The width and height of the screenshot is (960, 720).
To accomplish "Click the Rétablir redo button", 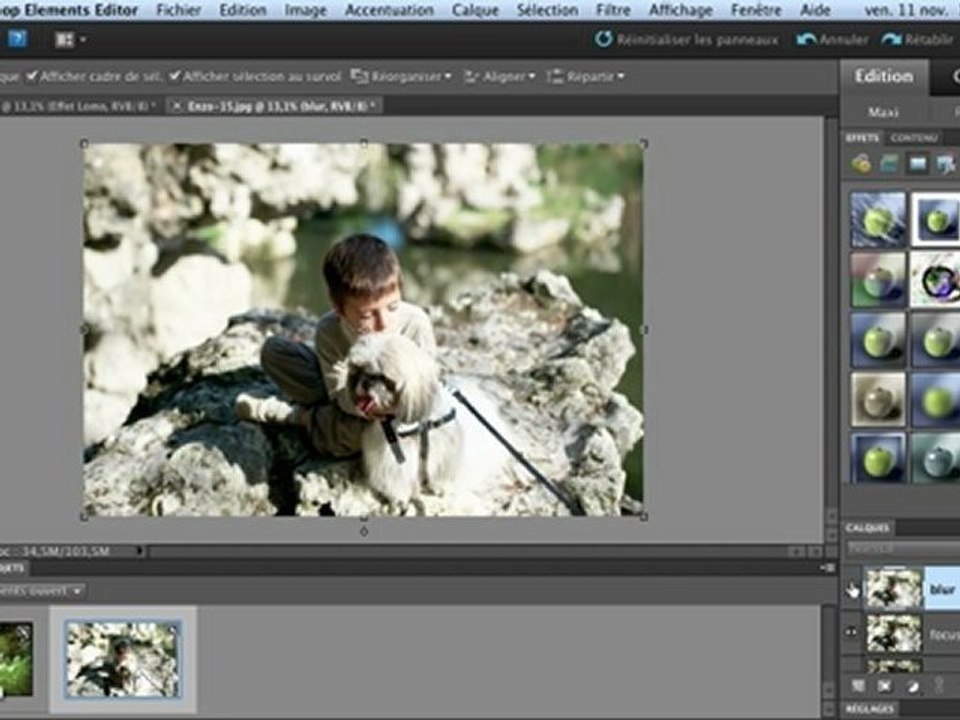I will (x=917, y=40).
